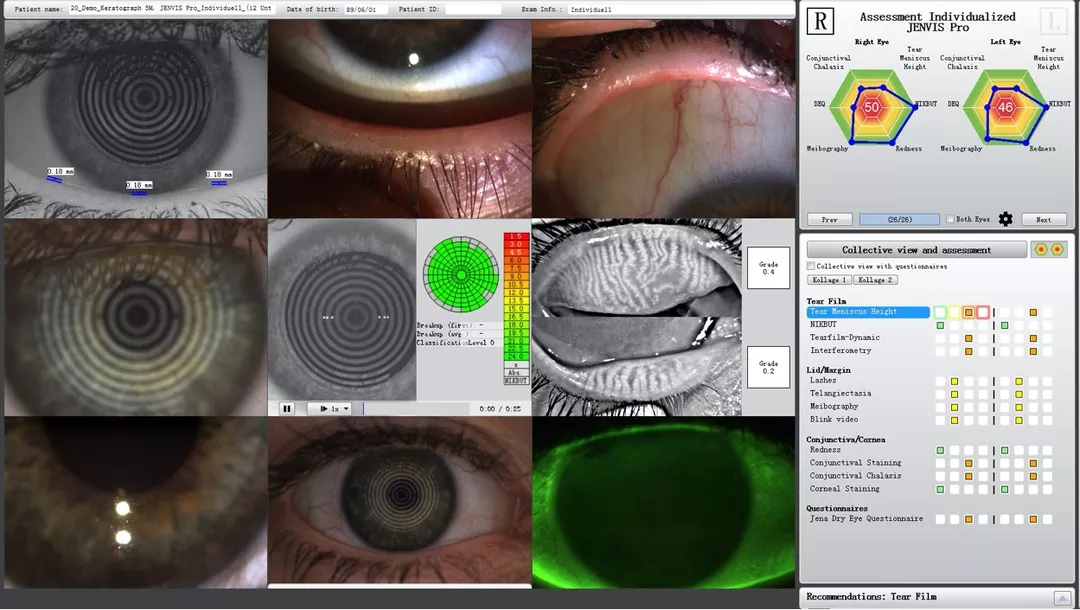Viewport: 1080px width, 610px height.
Task: Tick Collective view with questionnaires checkbox
Action: coord(811,266)
